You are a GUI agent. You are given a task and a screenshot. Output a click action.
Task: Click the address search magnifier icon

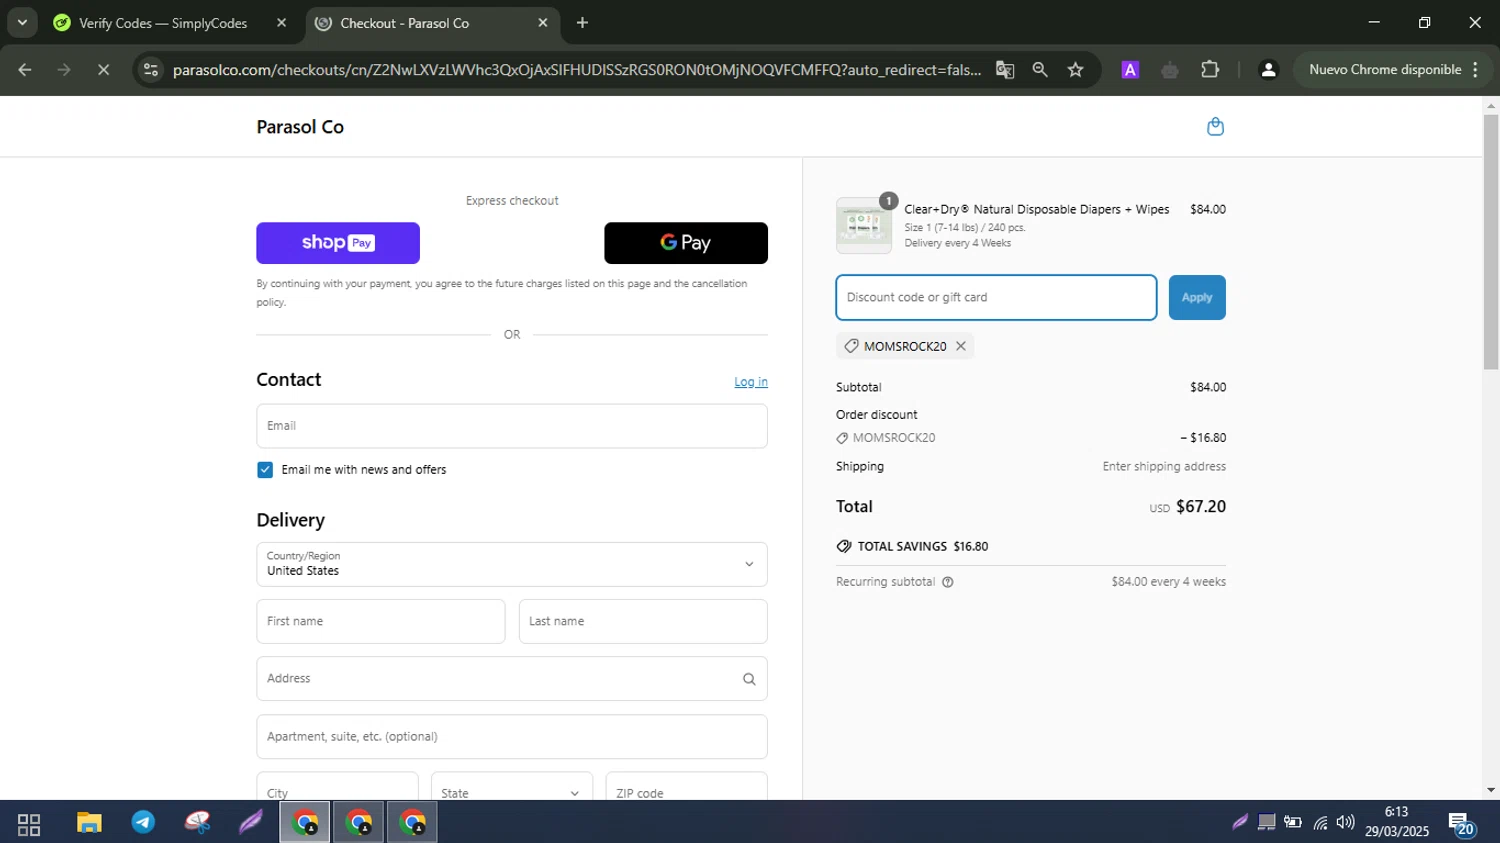coord(749,679)
